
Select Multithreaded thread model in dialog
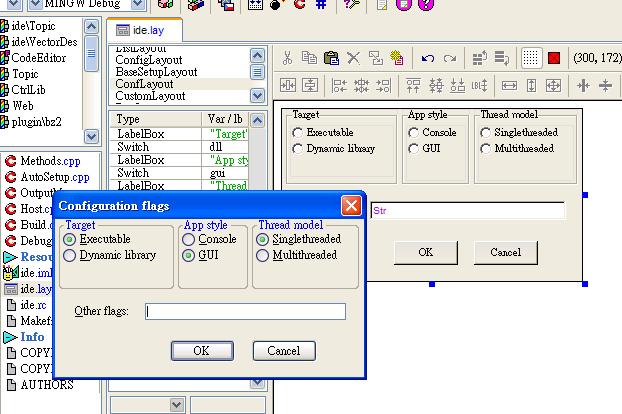pos(263,256)
